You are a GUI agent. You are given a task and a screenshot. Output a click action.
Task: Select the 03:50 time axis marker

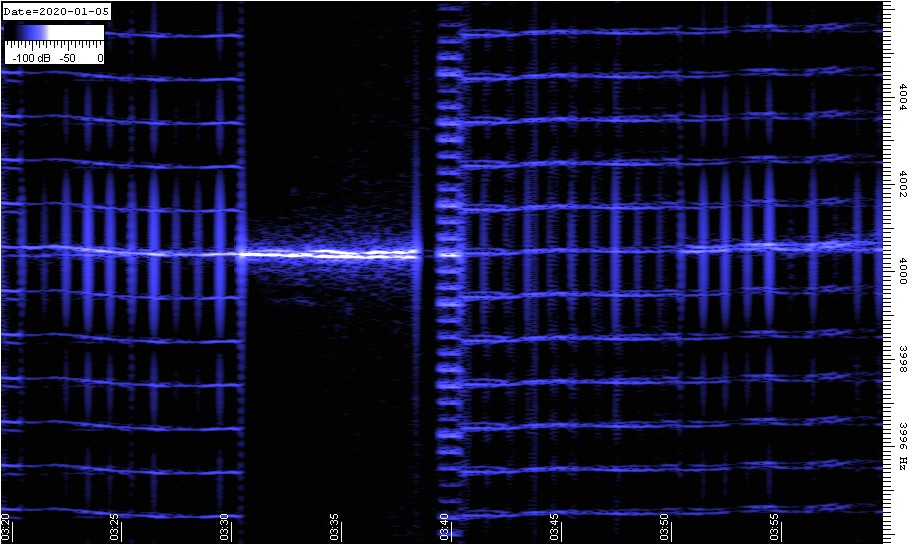tap(664, 527)
